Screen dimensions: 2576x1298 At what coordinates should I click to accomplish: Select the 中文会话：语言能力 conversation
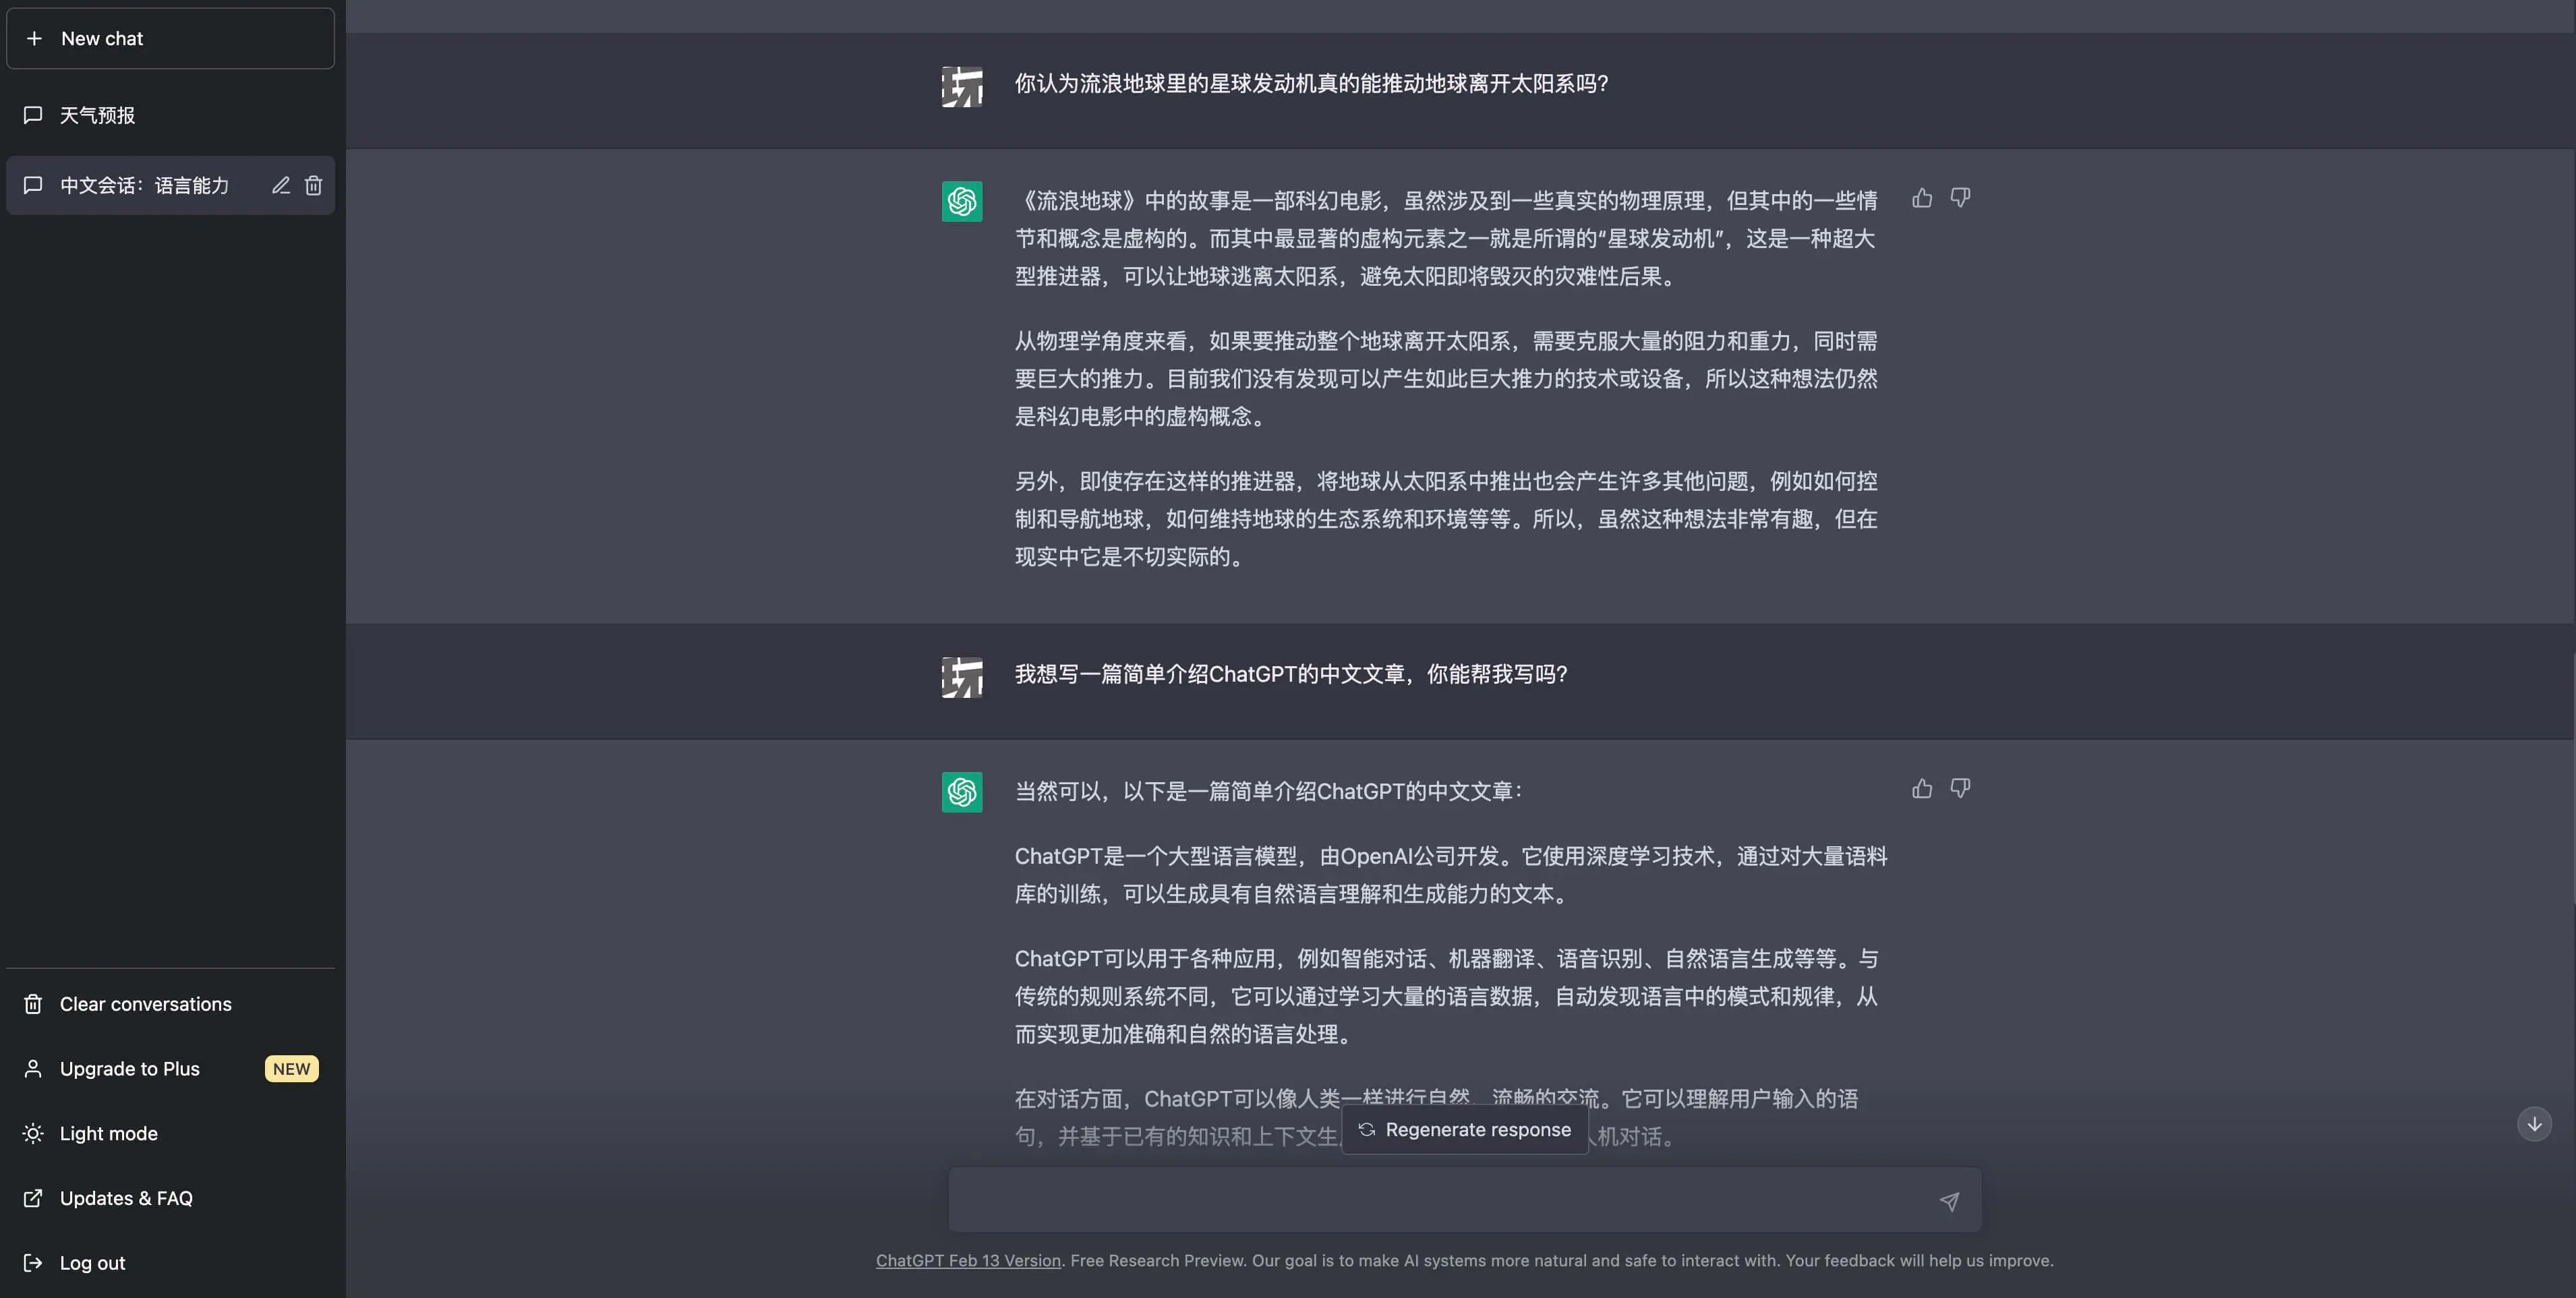170,185
